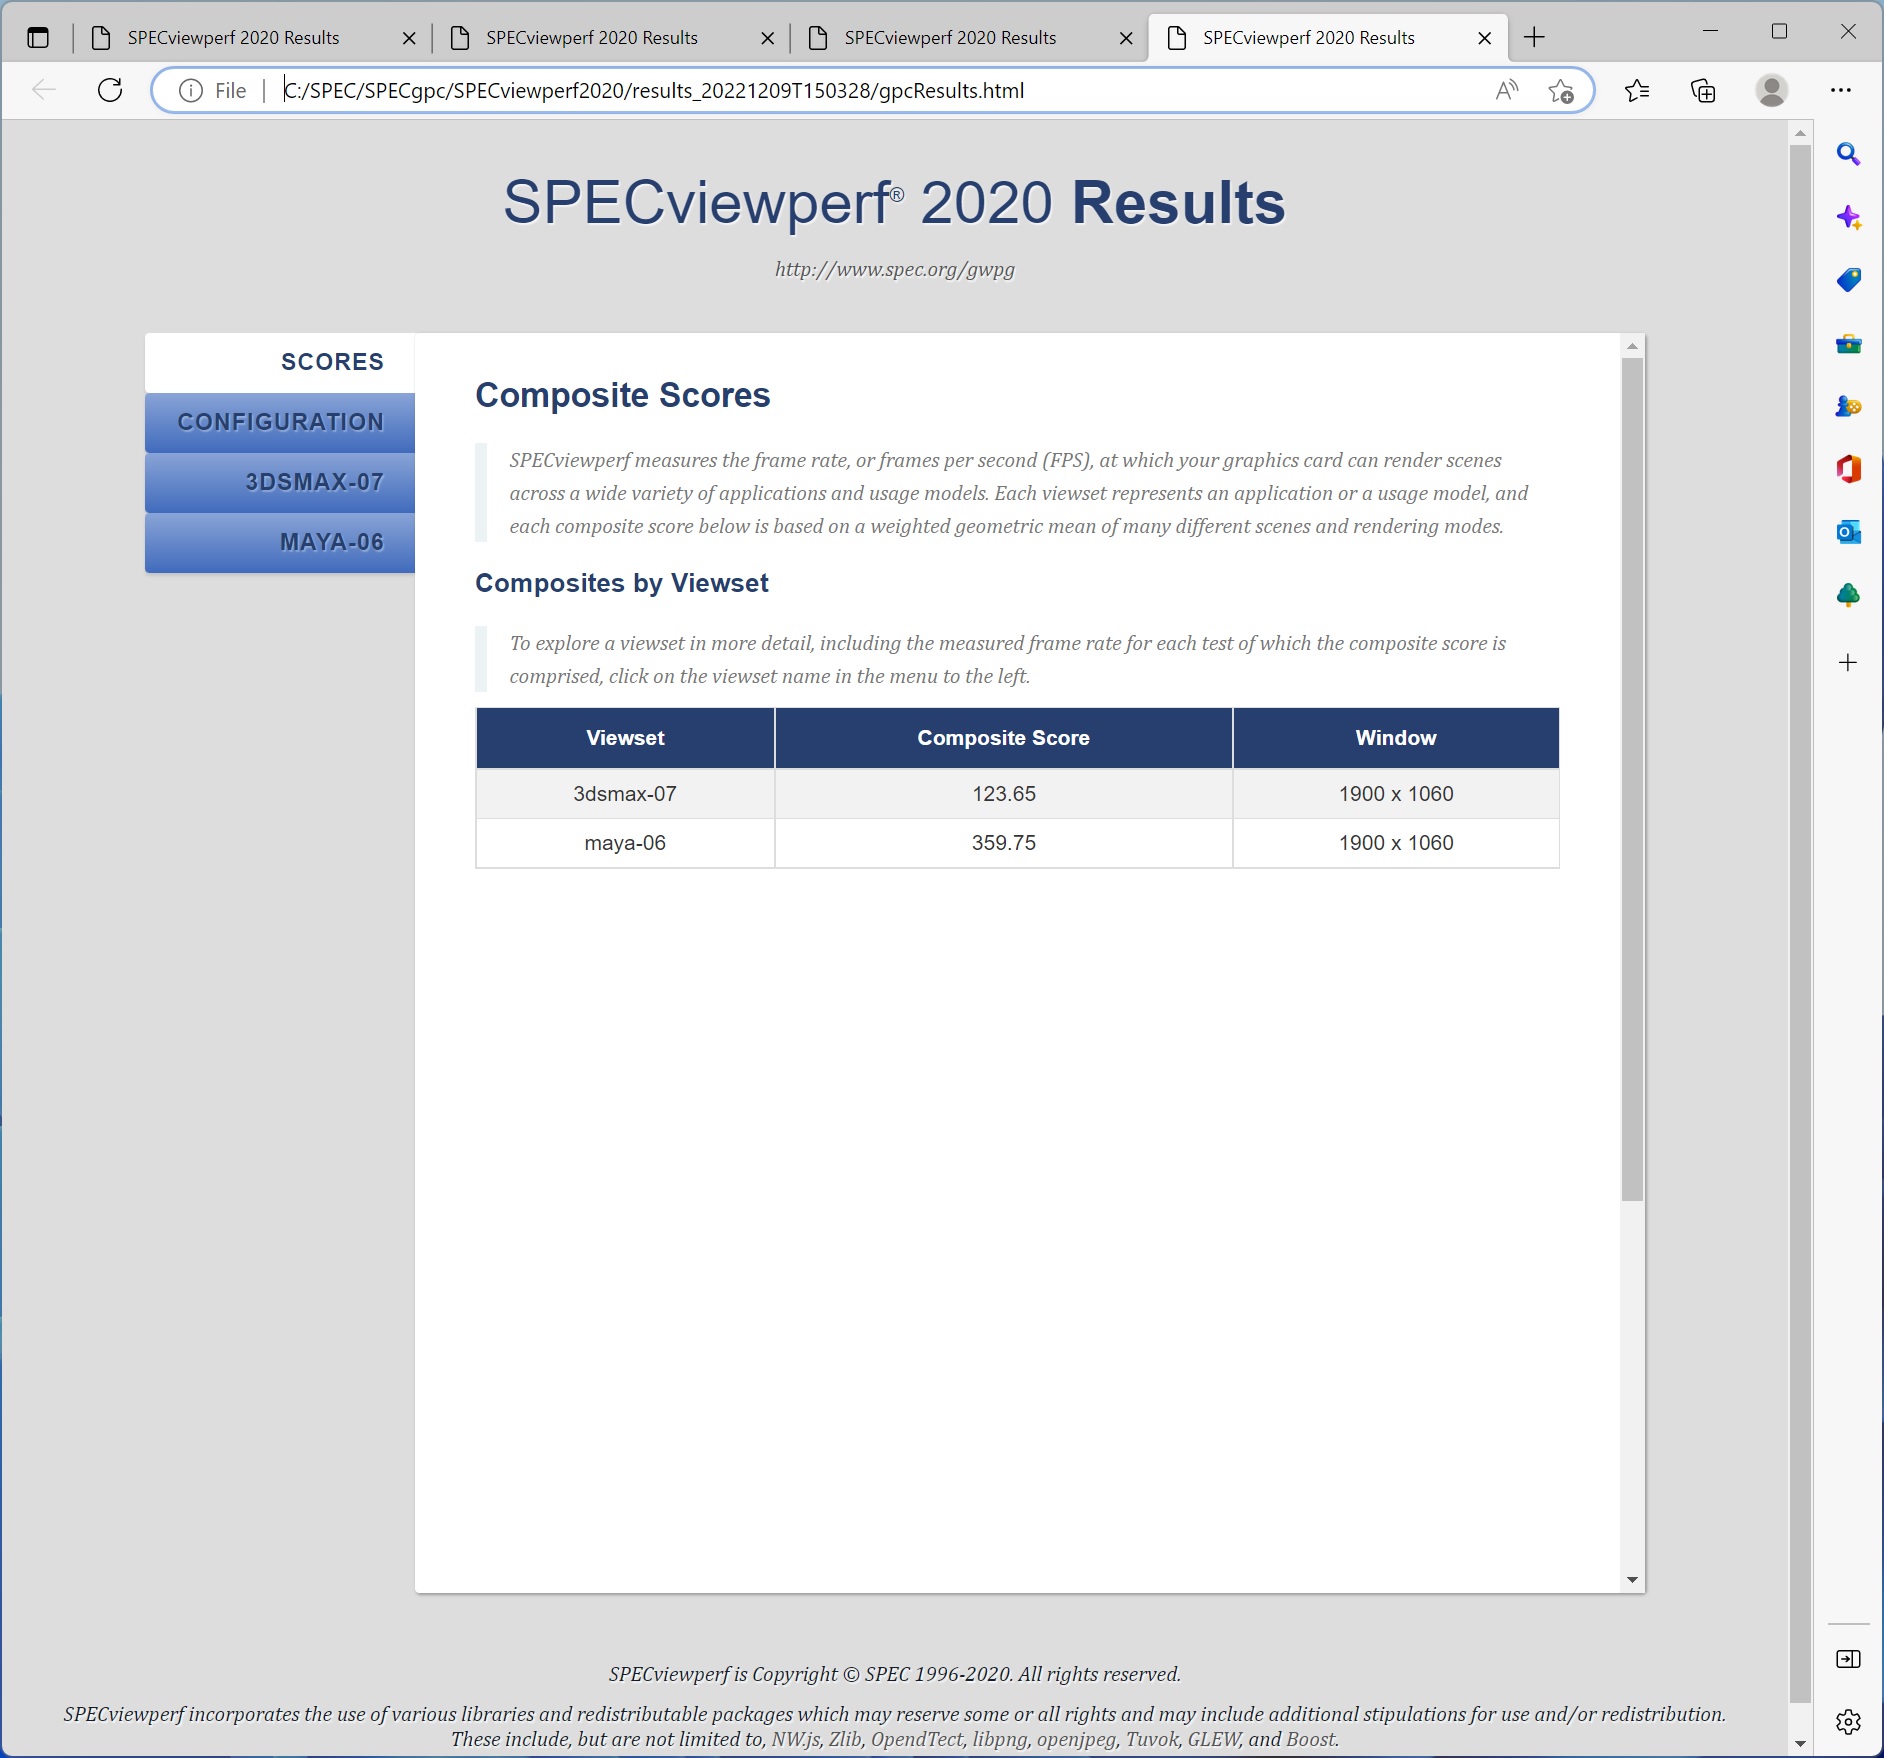The image size is (1884, 1758).
Task: Open the user profile avatar
Action: tap(1772, 91)
